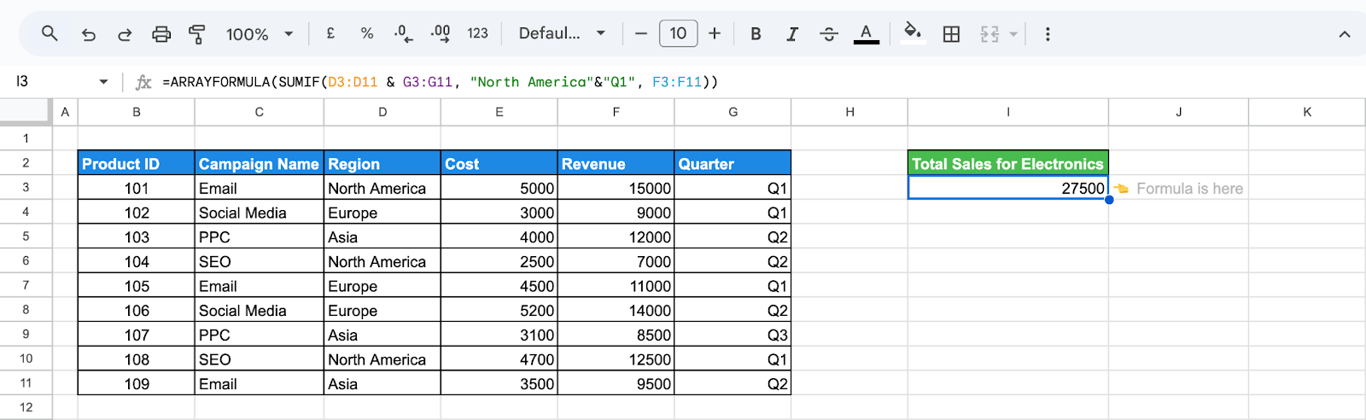Select the cost cell 4700
This screenshot has width=1366, height=420.
coord(499,359)
